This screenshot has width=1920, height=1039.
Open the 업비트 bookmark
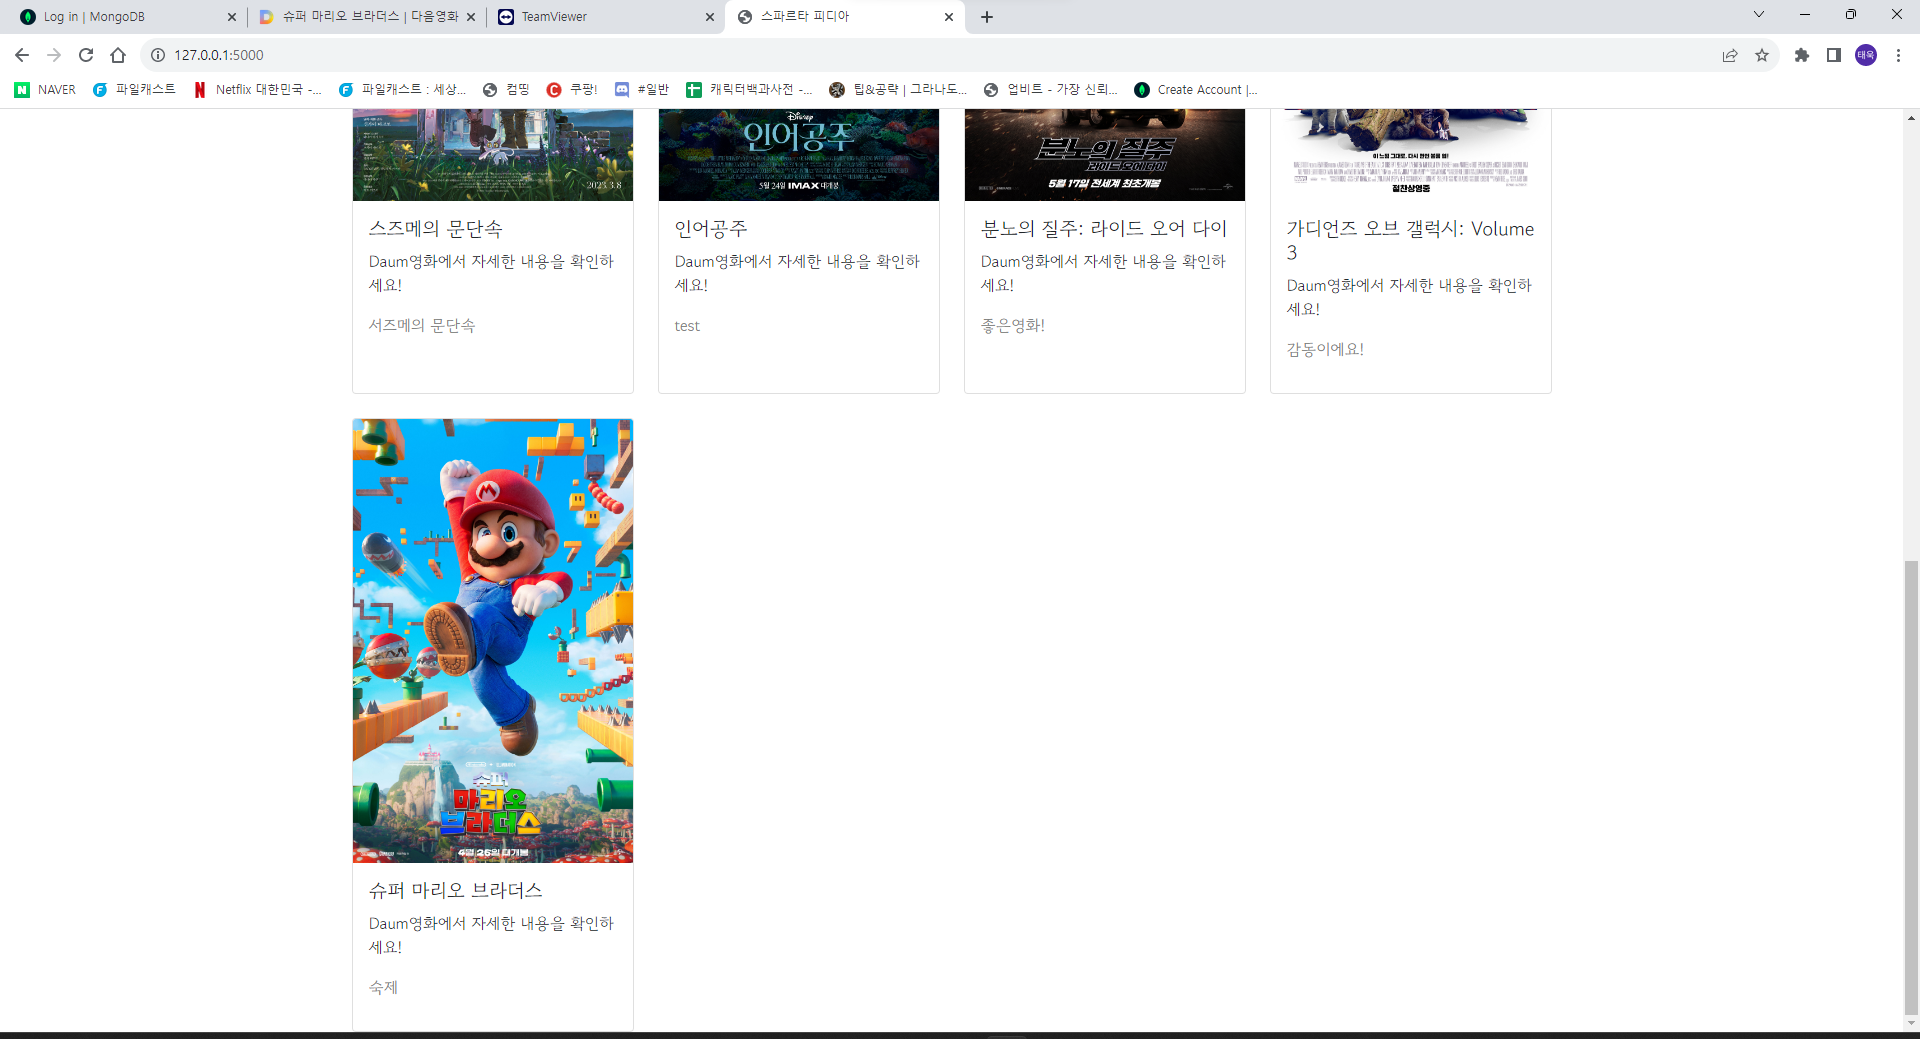pos(1051,90)
